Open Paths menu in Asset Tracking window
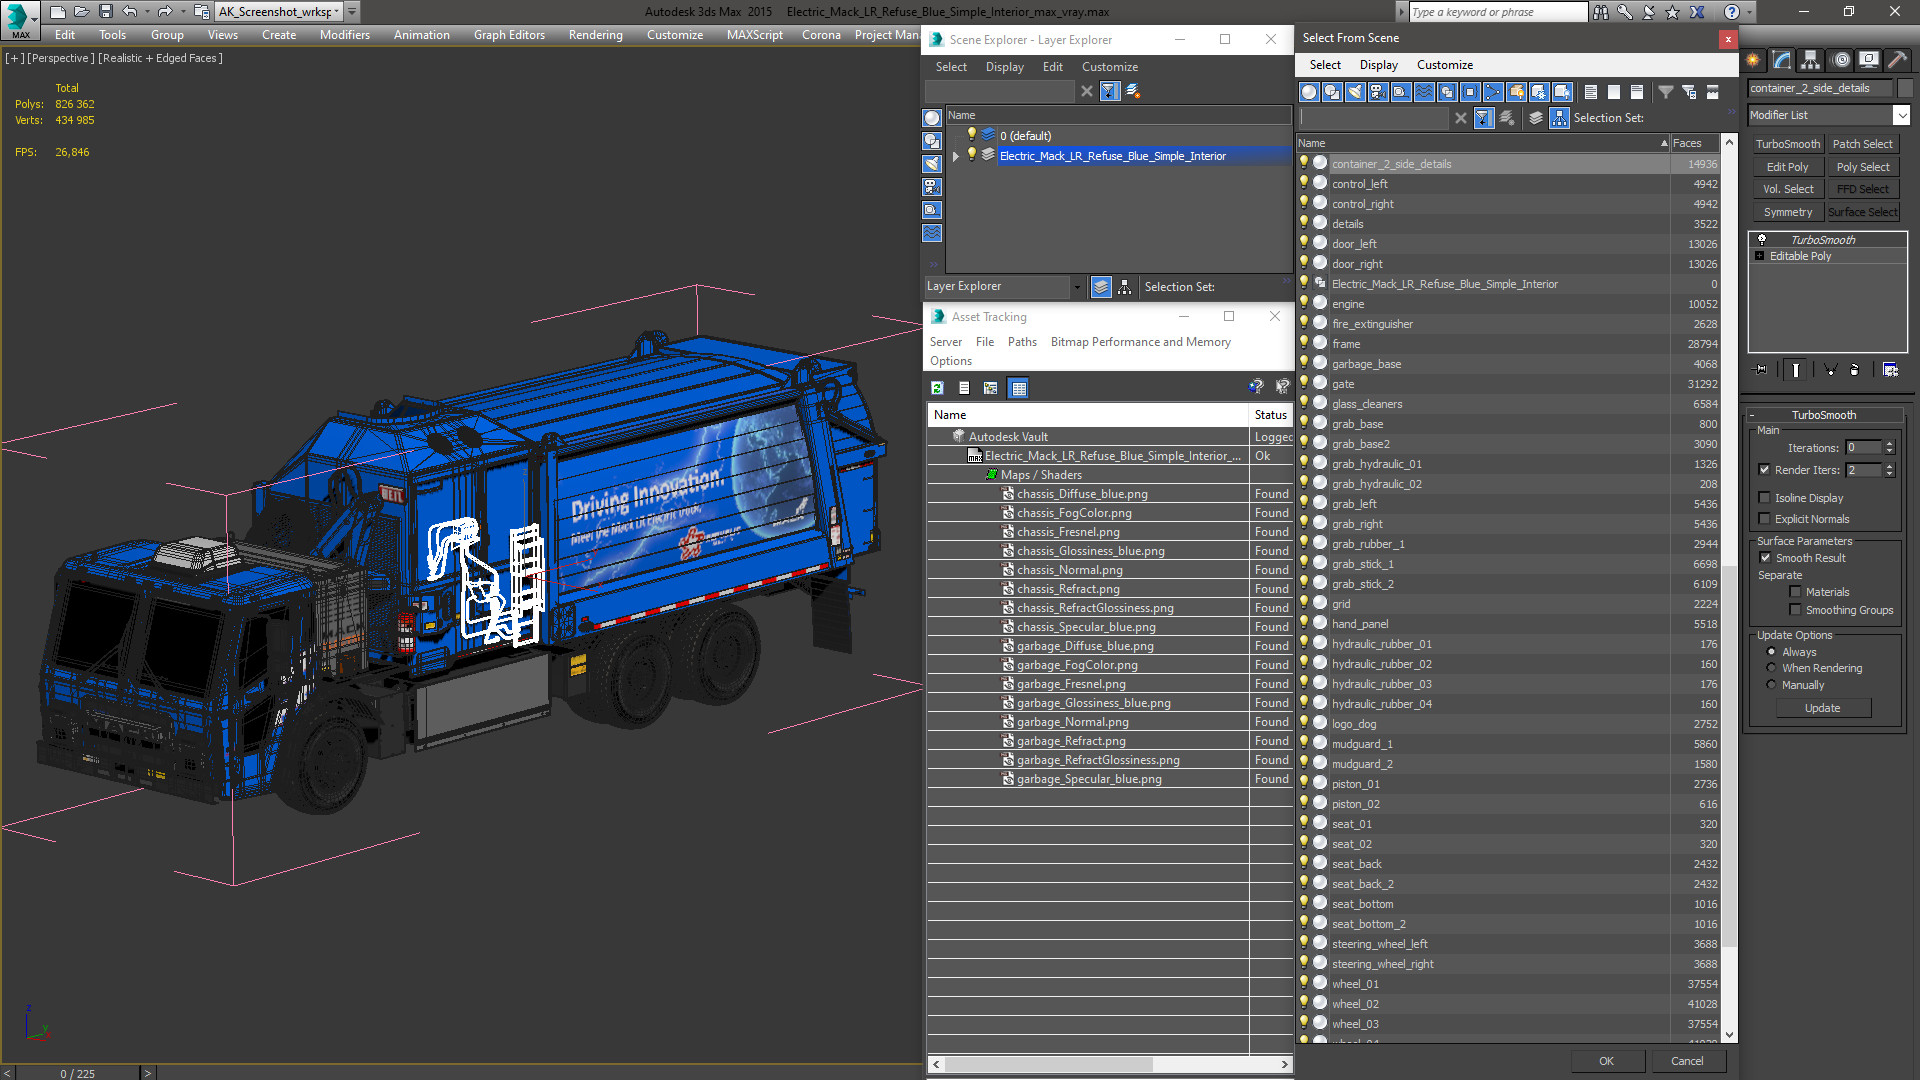This screenshot has width=1920, height=1080. (1022, 342)
